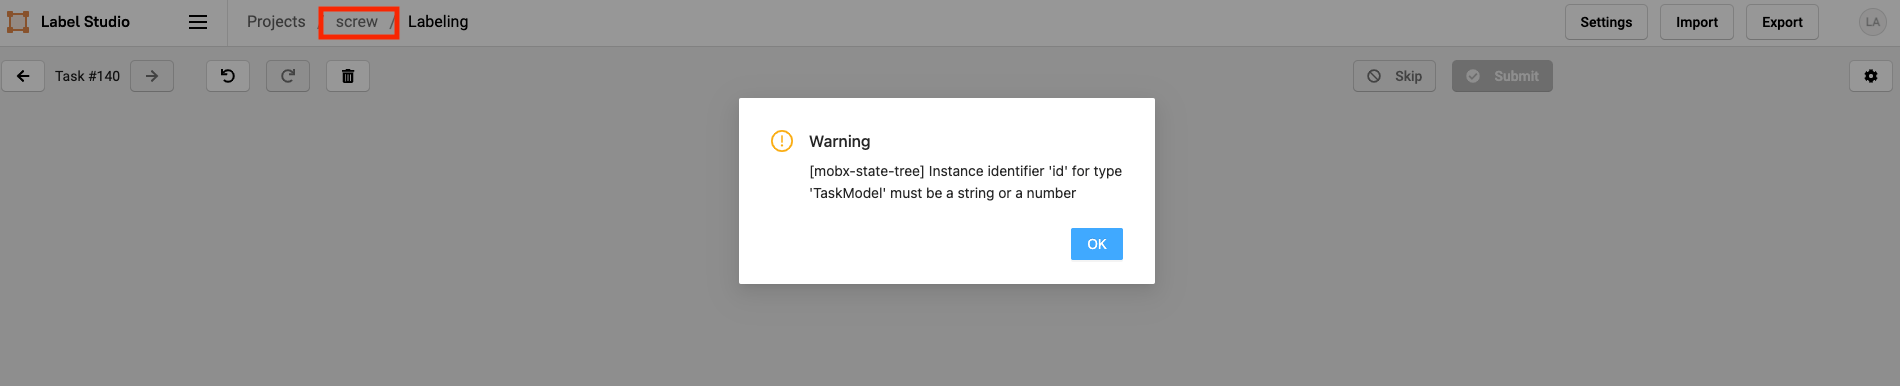
Task: Navigate to Projects breadcrumb
Action: (276, 22)
